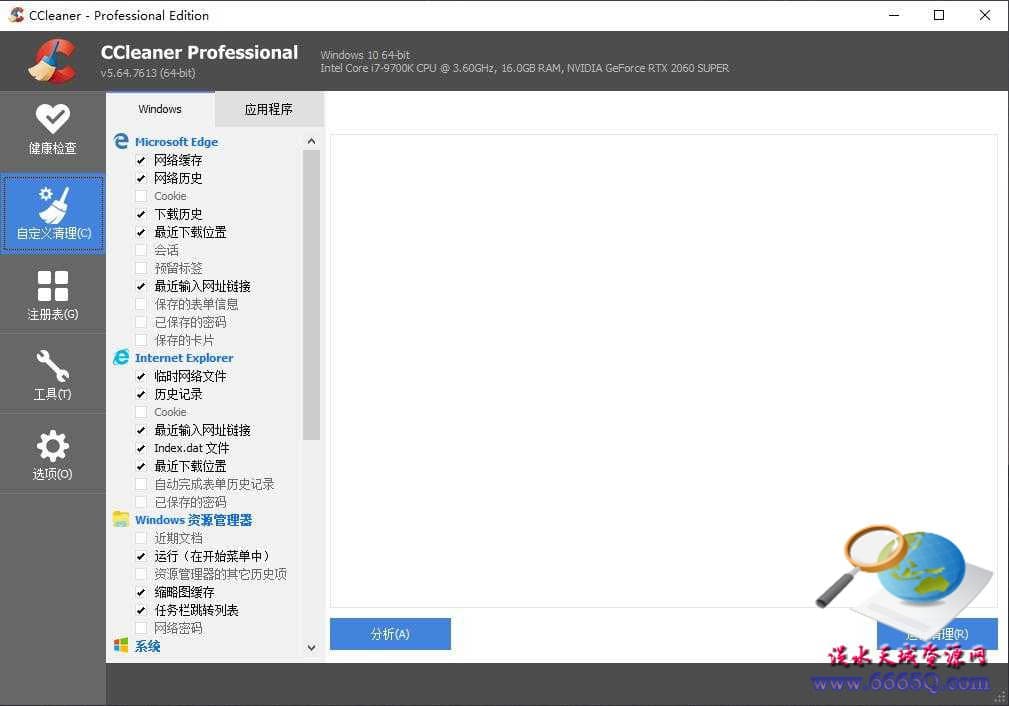Uncheck the 缩略图缓存 checkbox
The height and width of the screenshot is (706, 1009).
[x=141, y=592]
